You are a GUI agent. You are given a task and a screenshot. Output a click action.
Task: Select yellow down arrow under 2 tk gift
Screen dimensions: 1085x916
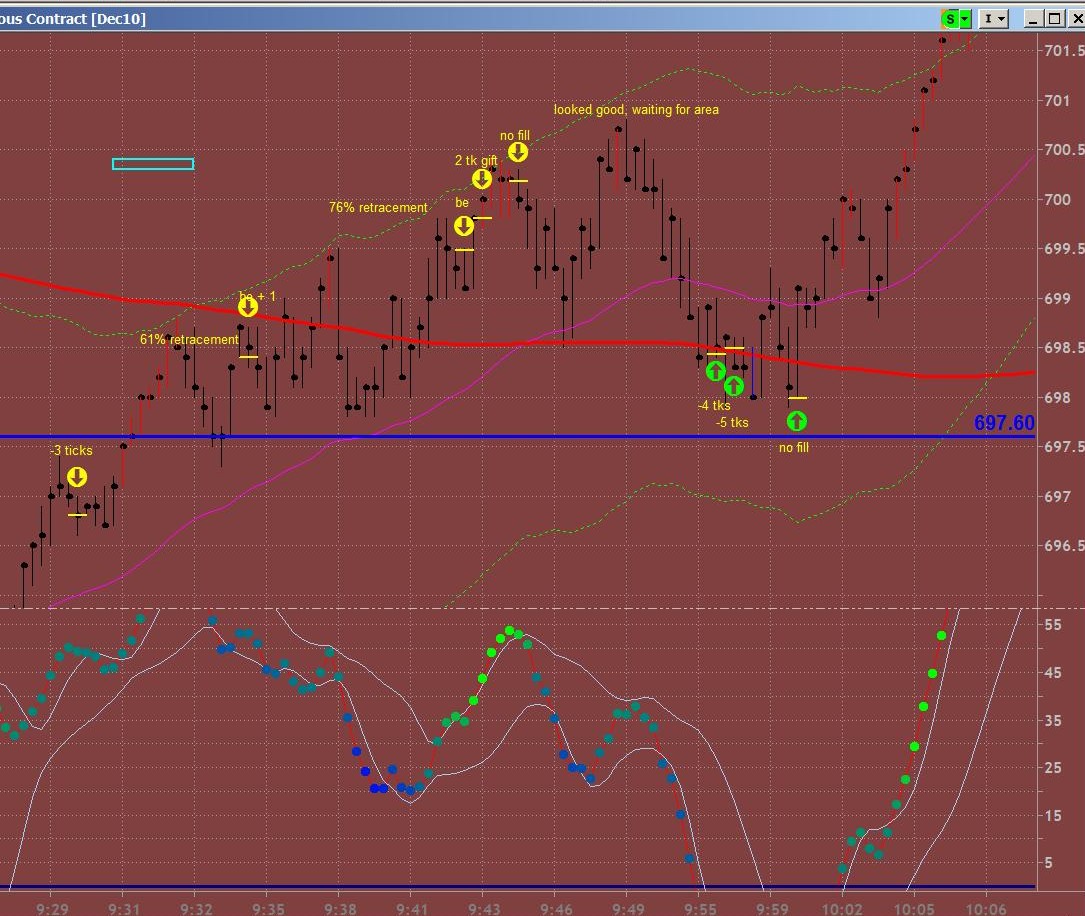(482, 178)
